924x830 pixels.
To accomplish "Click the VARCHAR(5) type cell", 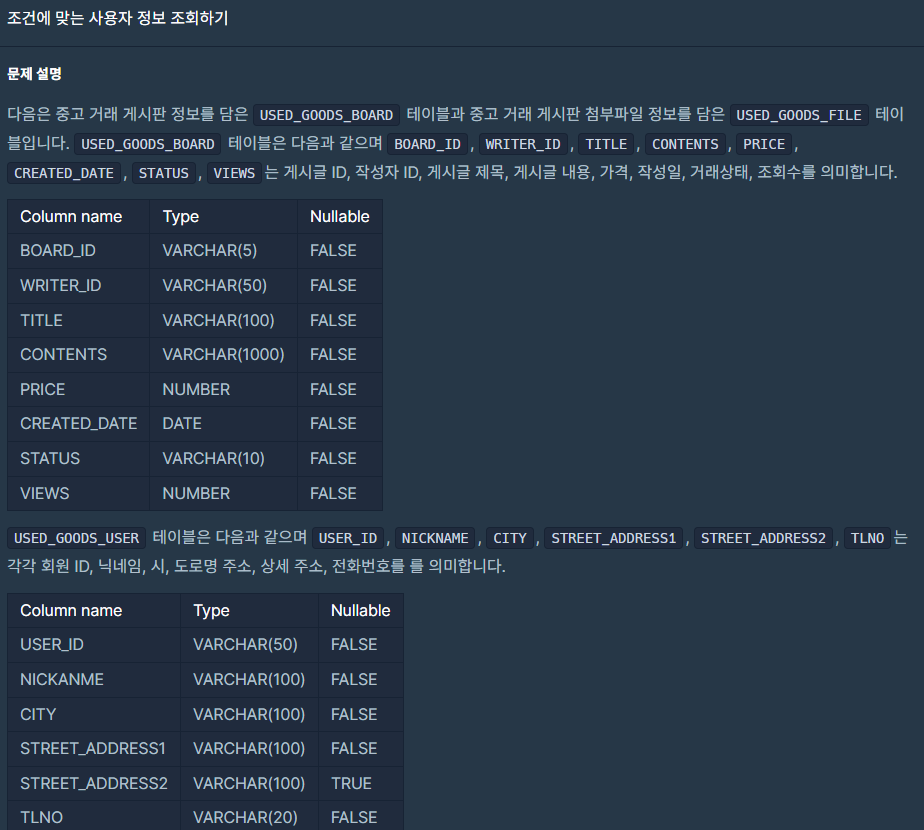I will [223, 251].
